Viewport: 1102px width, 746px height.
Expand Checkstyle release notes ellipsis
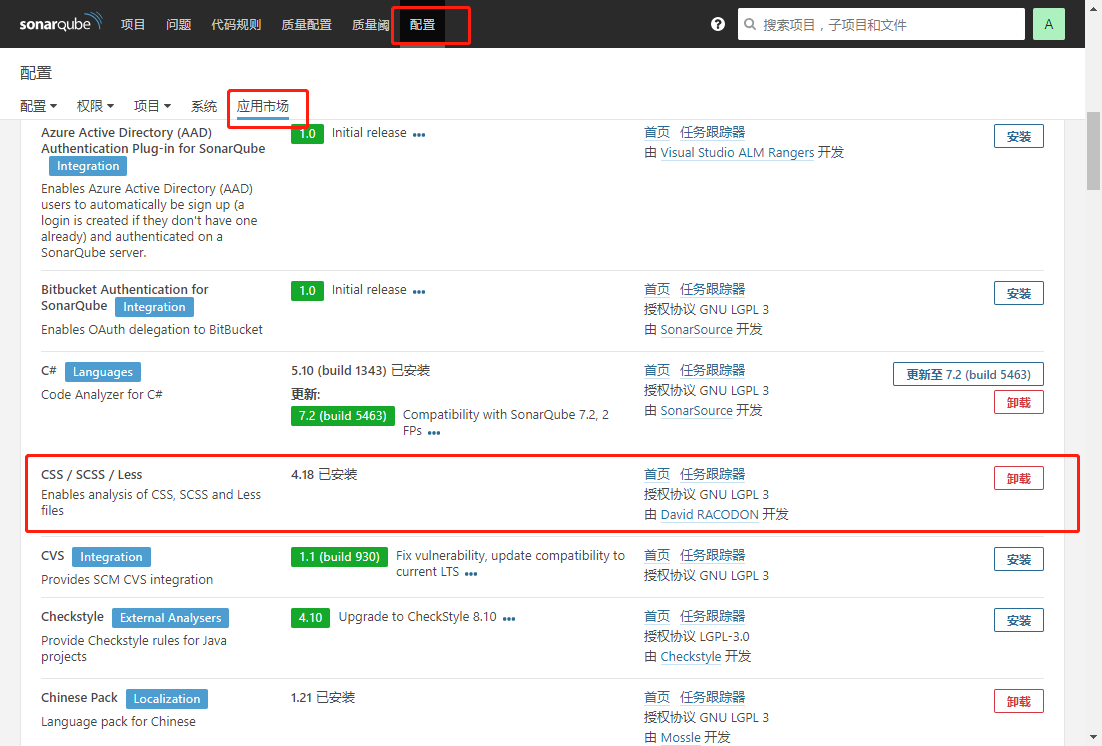(x=509, y=618)
